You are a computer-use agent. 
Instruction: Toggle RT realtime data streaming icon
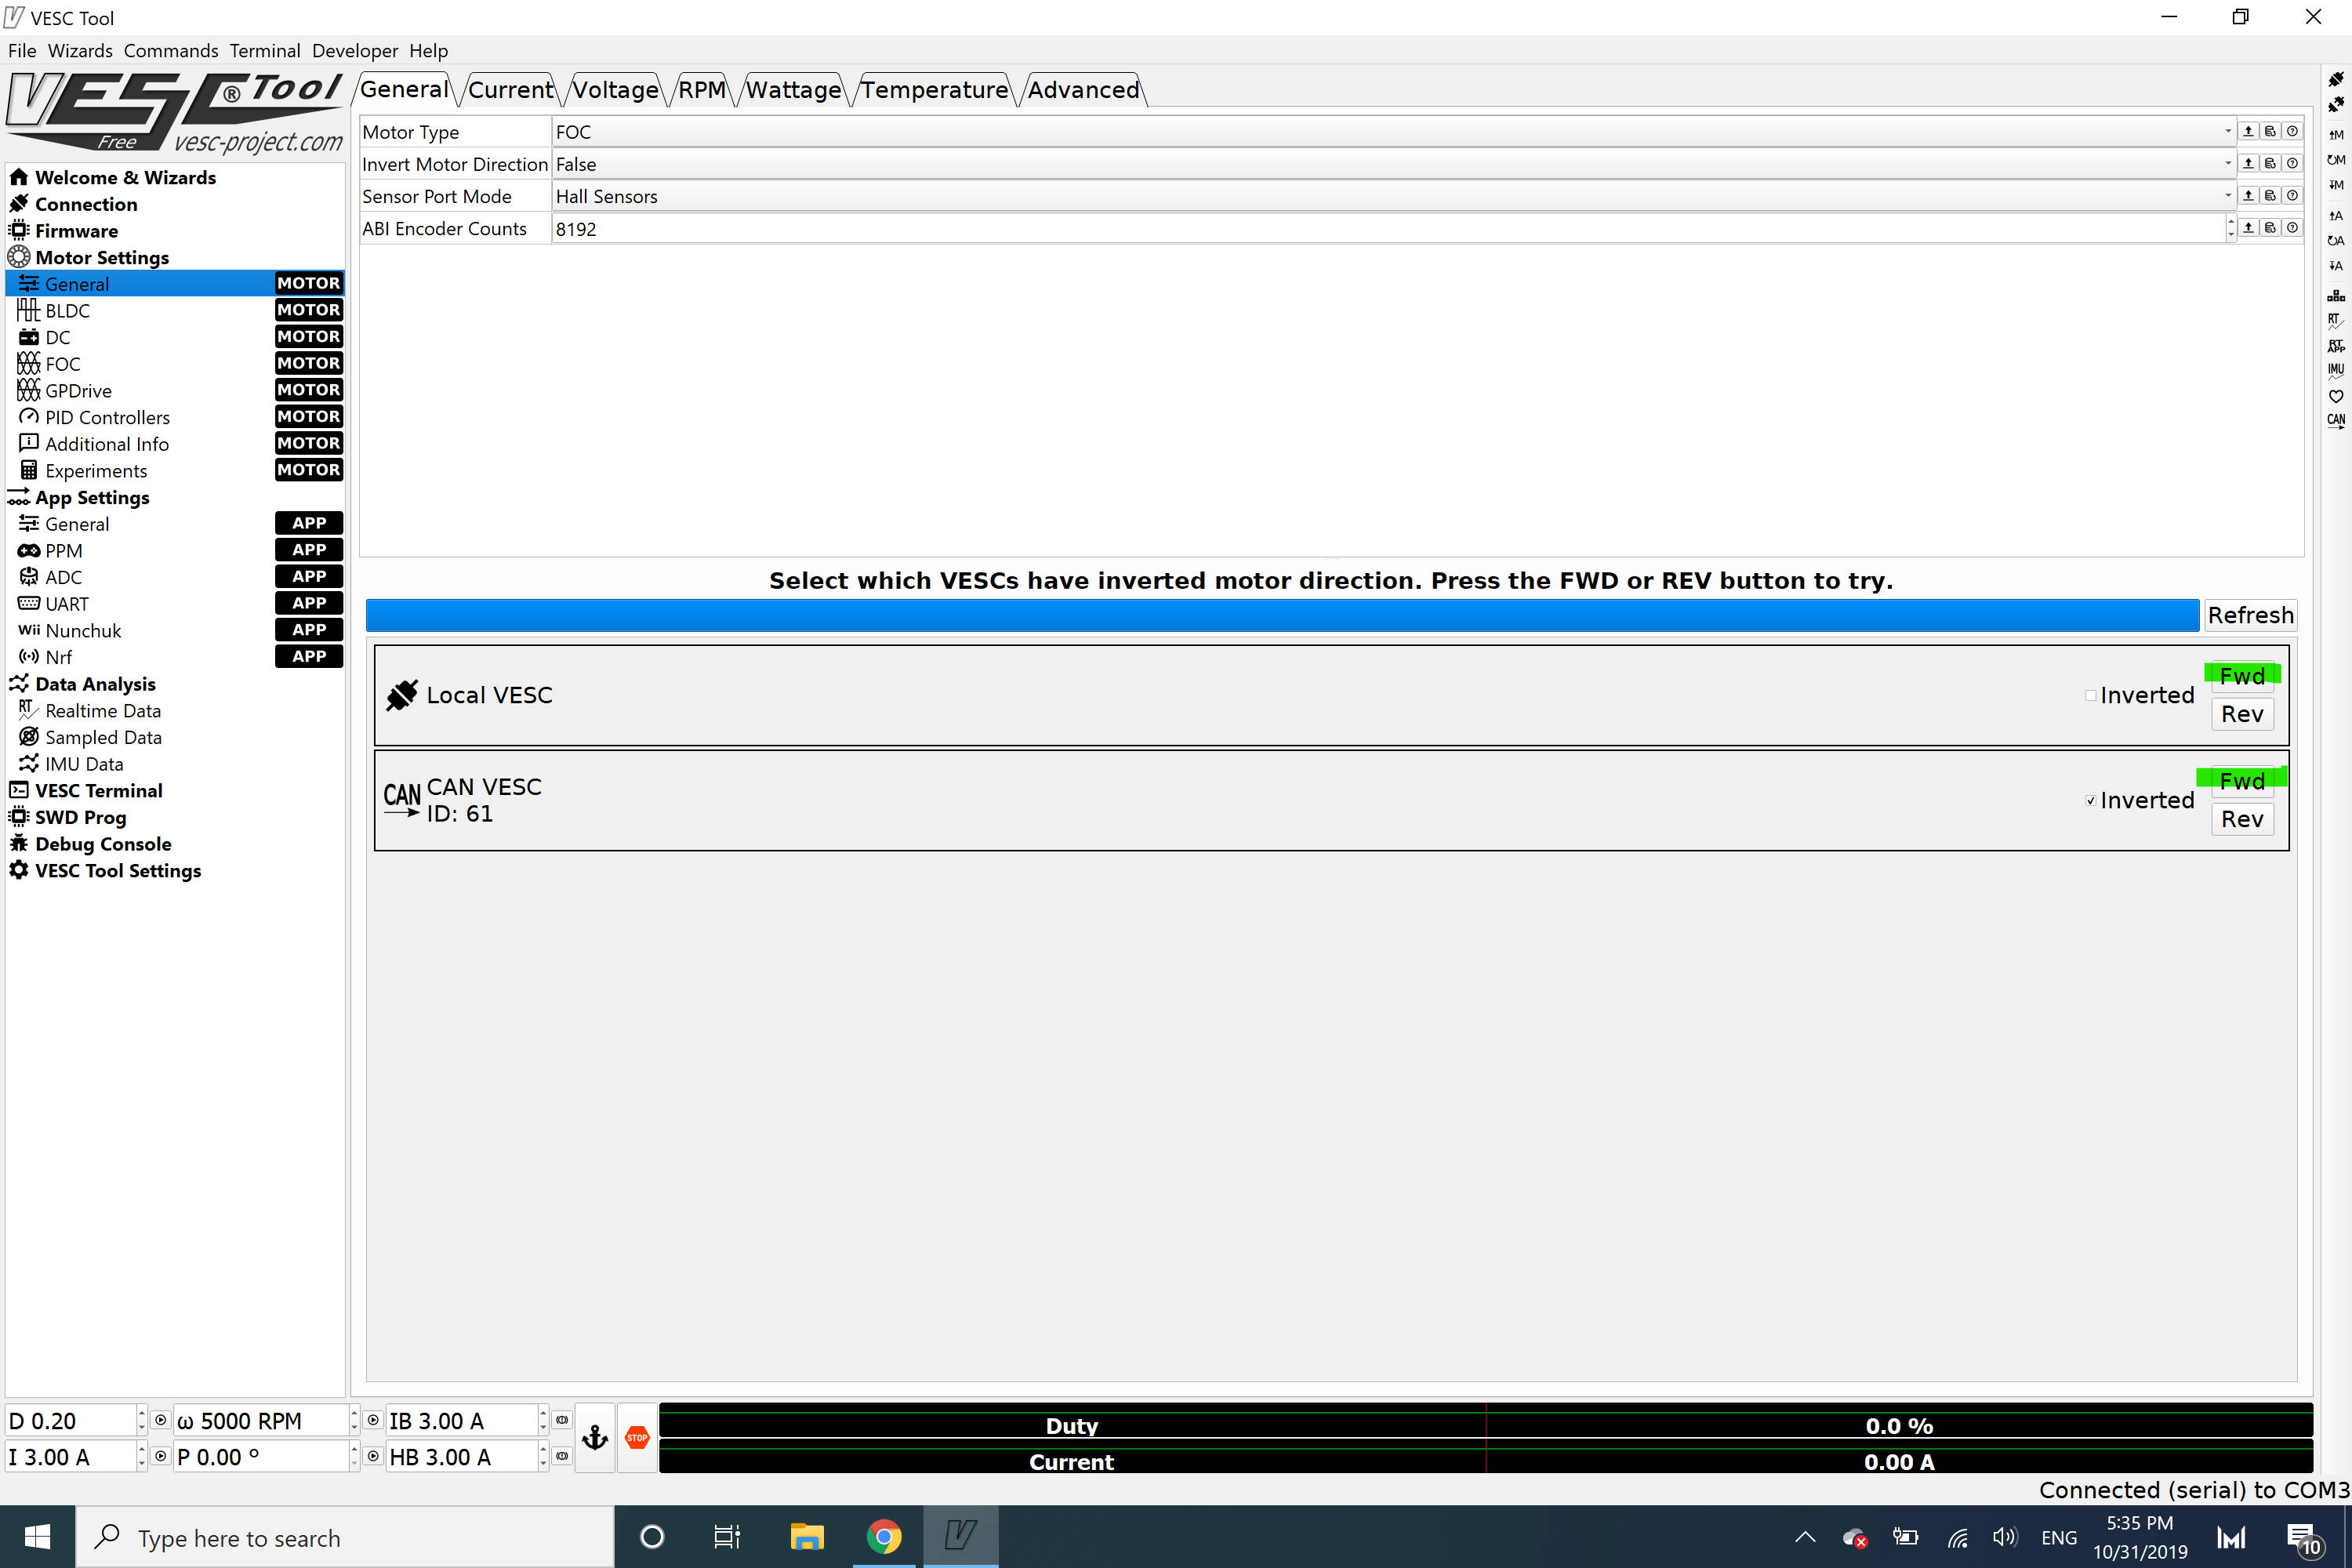click(2335, 320)
